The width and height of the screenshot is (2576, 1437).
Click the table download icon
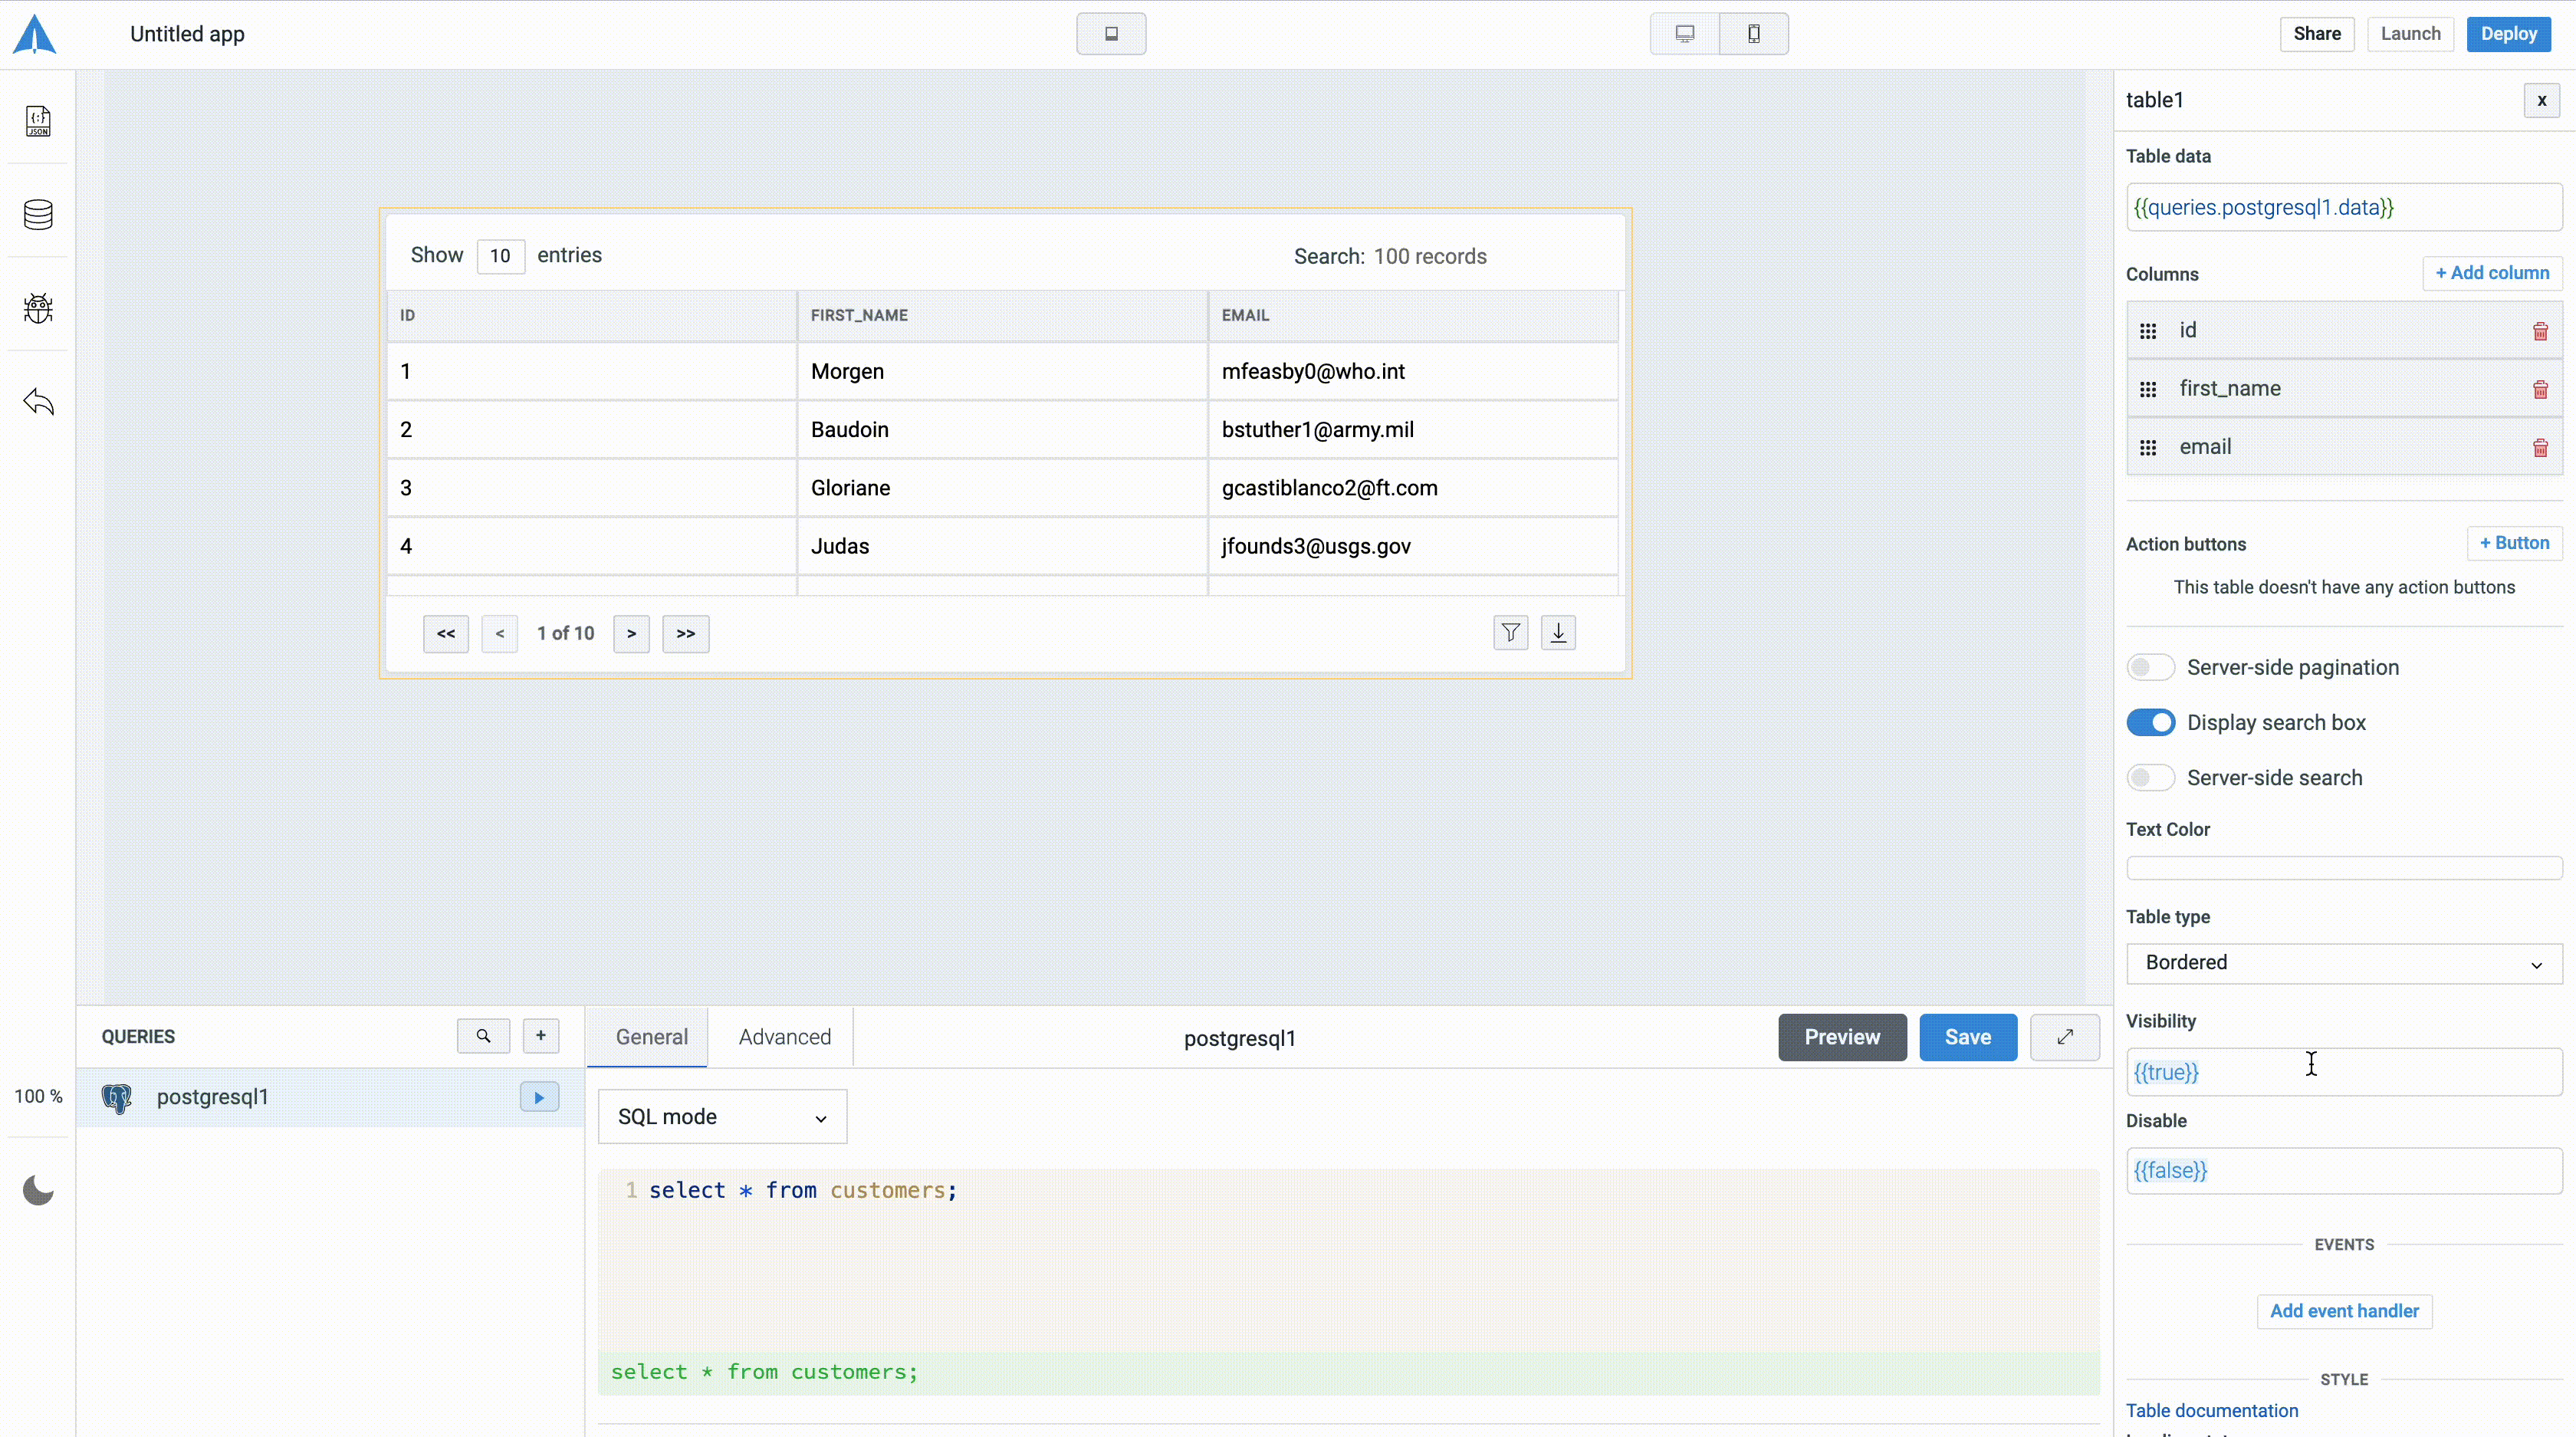(x=1558, y=632)
